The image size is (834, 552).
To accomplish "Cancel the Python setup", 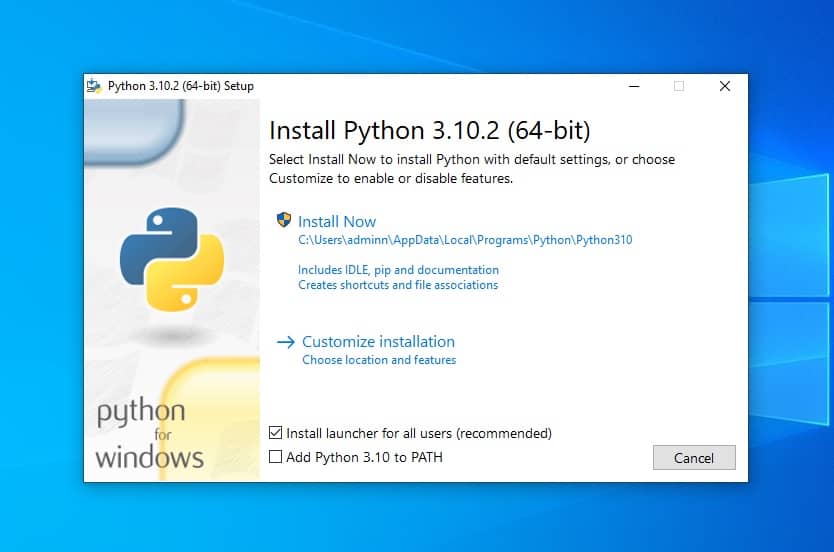I will coord(694,458).
